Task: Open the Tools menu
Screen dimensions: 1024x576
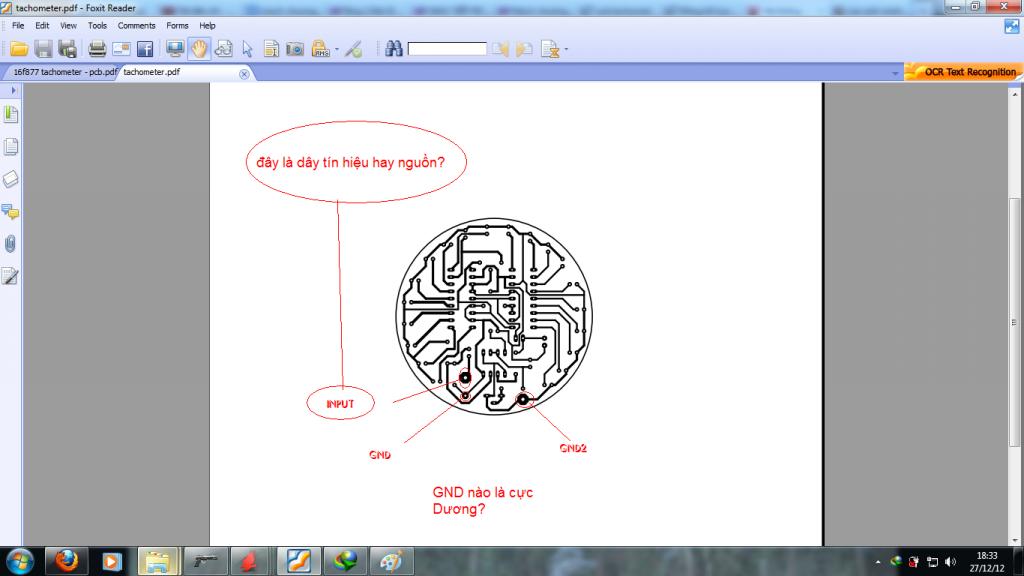Action: point(97,25)
